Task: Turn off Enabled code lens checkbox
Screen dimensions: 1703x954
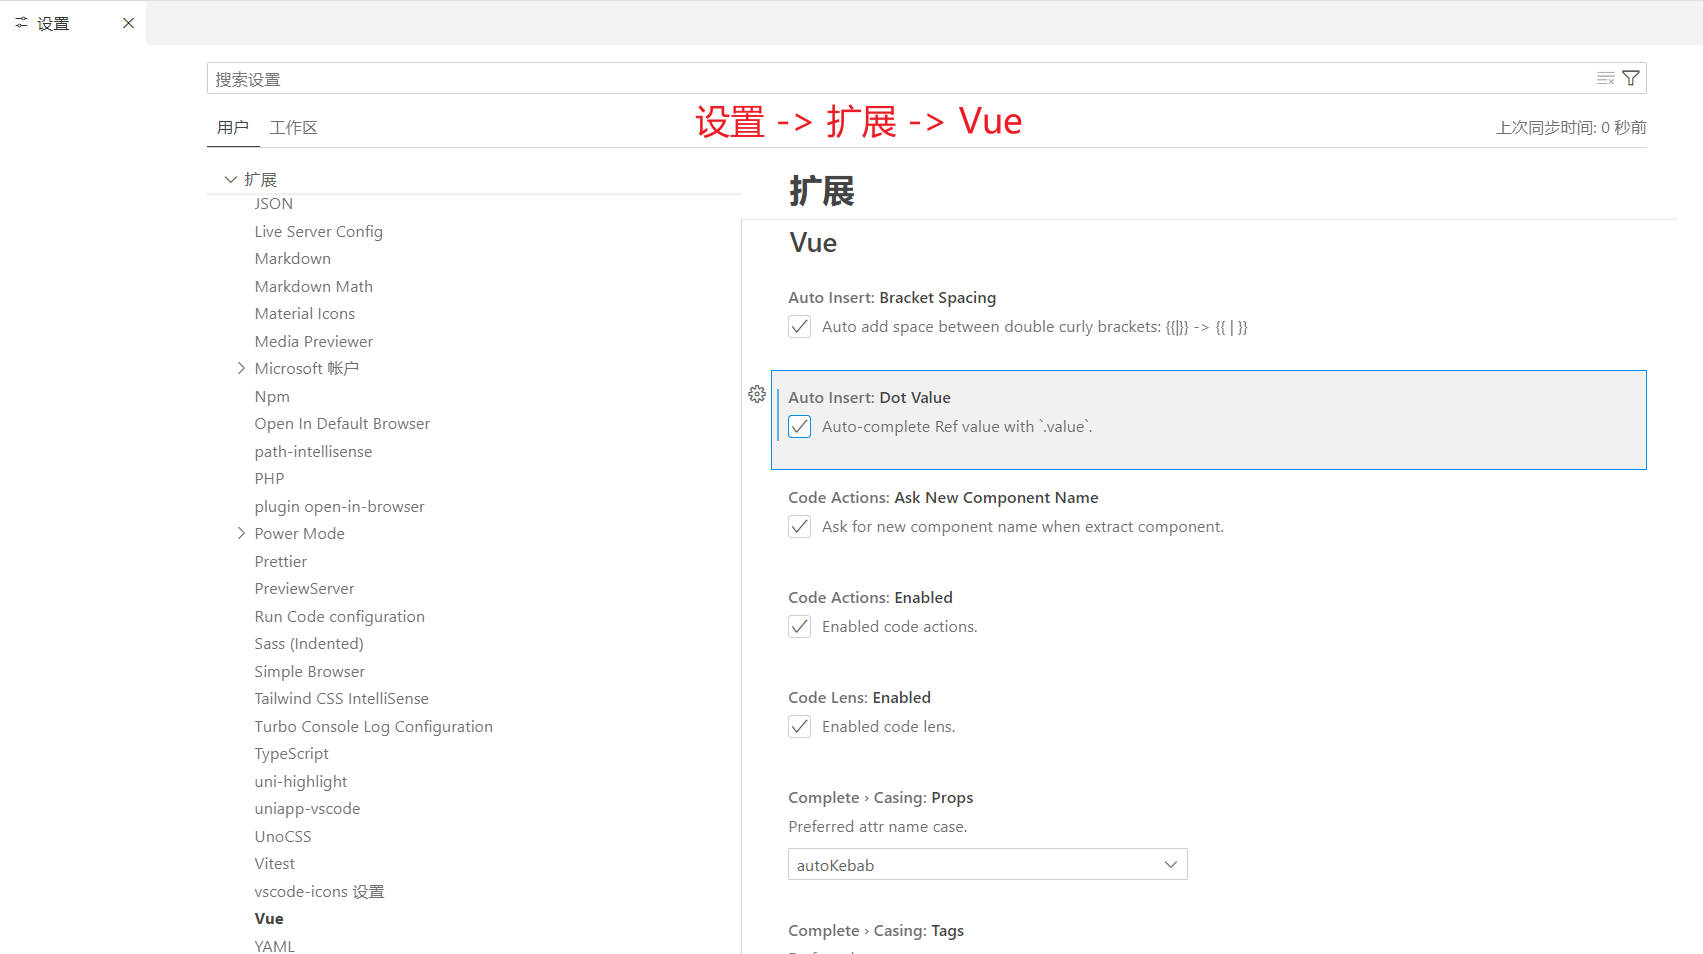Action: coord(800,727)
